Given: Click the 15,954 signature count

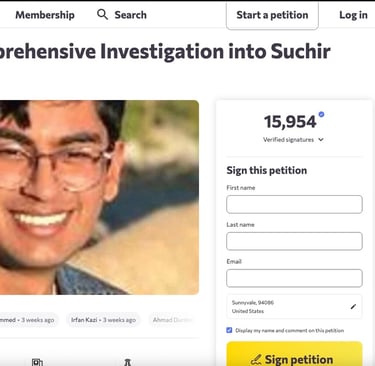Looking at the screenshot, I should point(290,122).
